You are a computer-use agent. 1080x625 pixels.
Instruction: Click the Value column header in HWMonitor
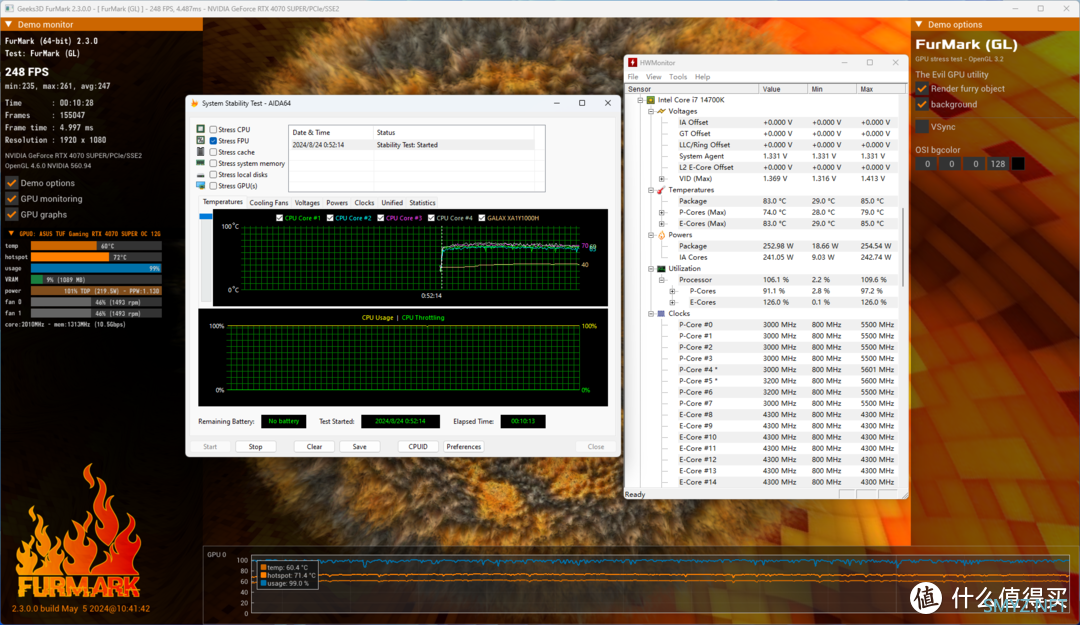click(783, 89)
